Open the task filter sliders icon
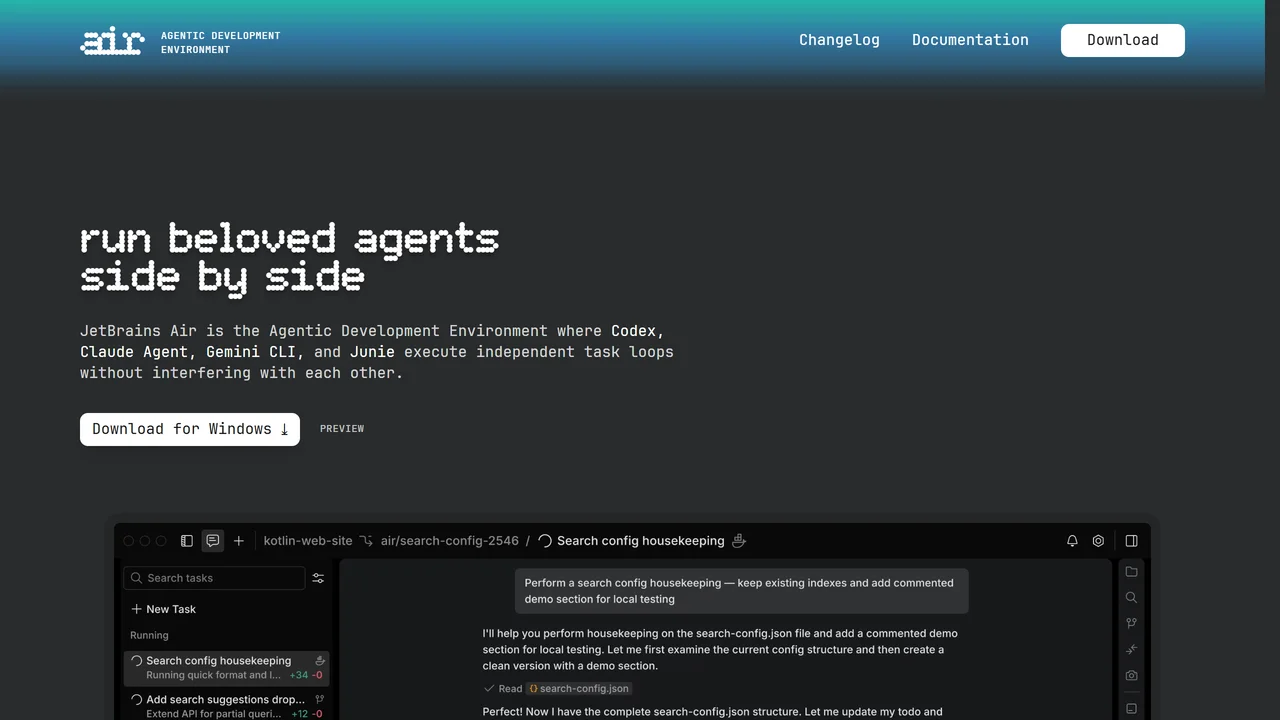Viewport: 1280px width, 720px height. (x=318, y=578)
